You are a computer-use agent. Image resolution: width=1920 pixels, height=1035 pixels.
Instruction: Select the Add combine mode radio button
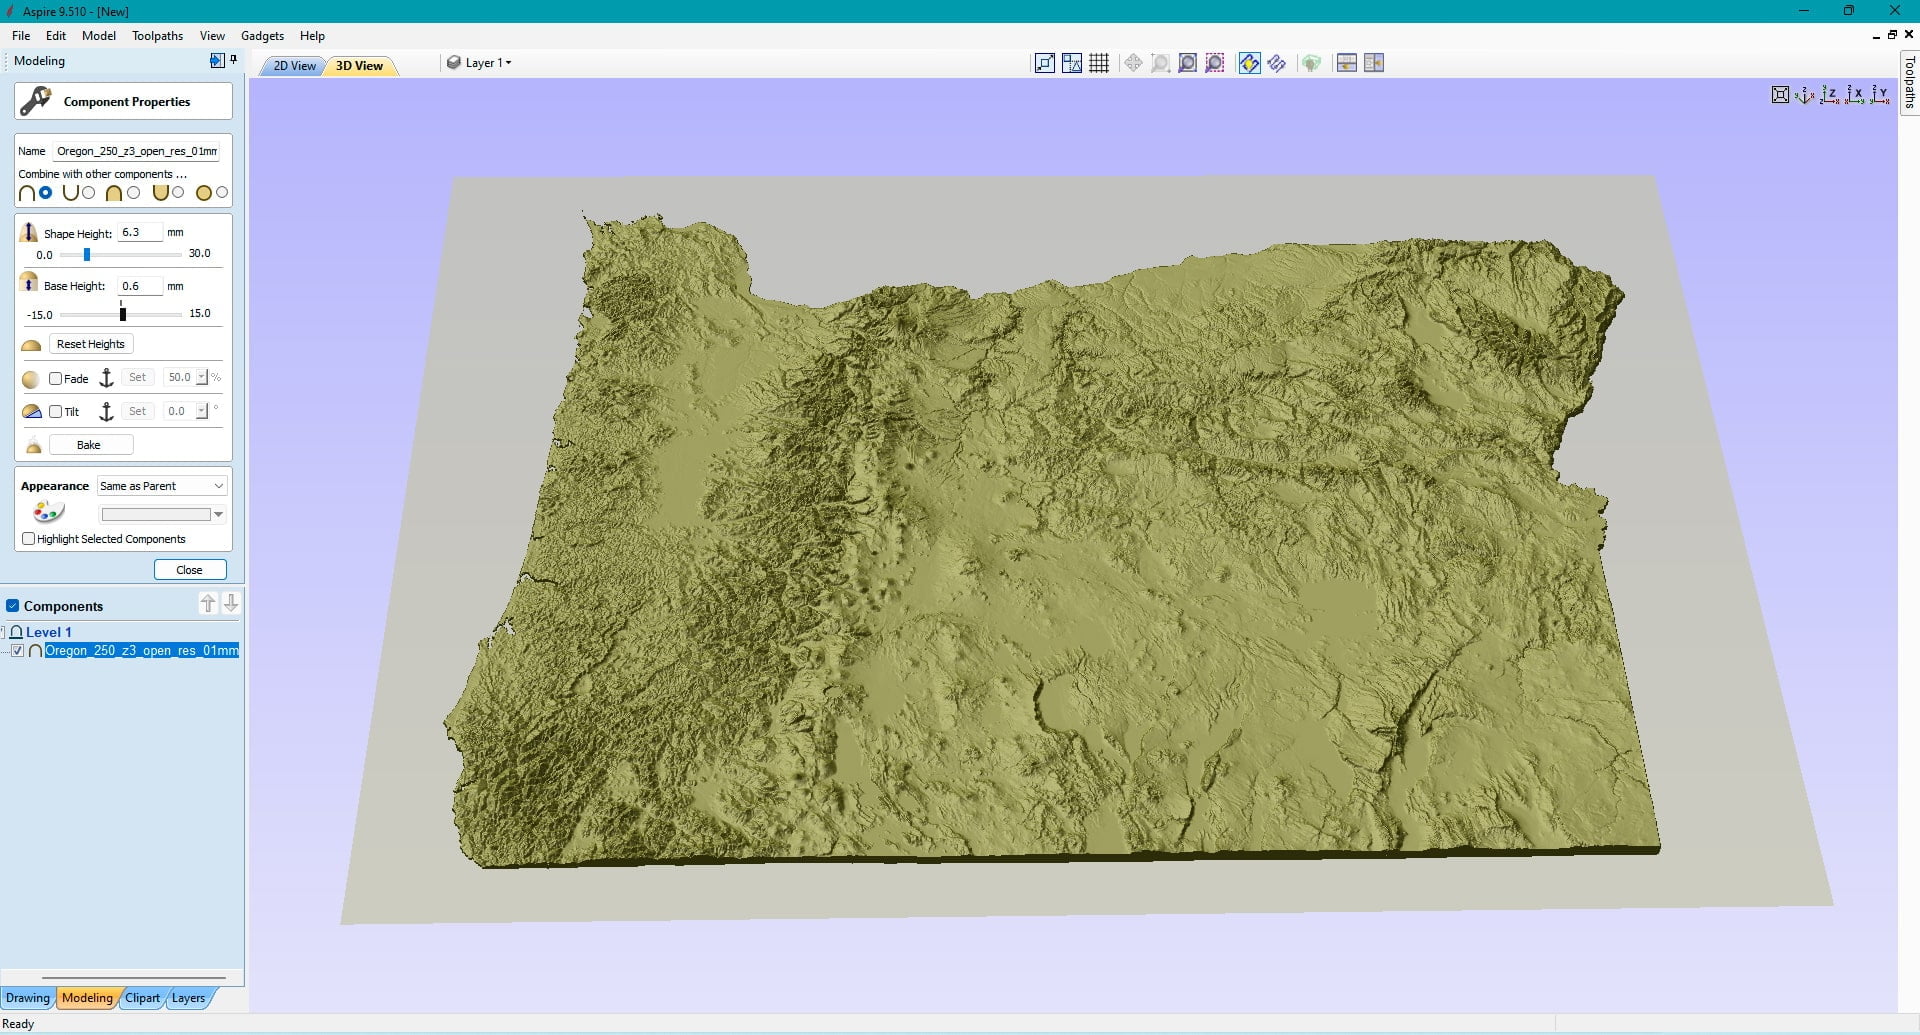45,192
